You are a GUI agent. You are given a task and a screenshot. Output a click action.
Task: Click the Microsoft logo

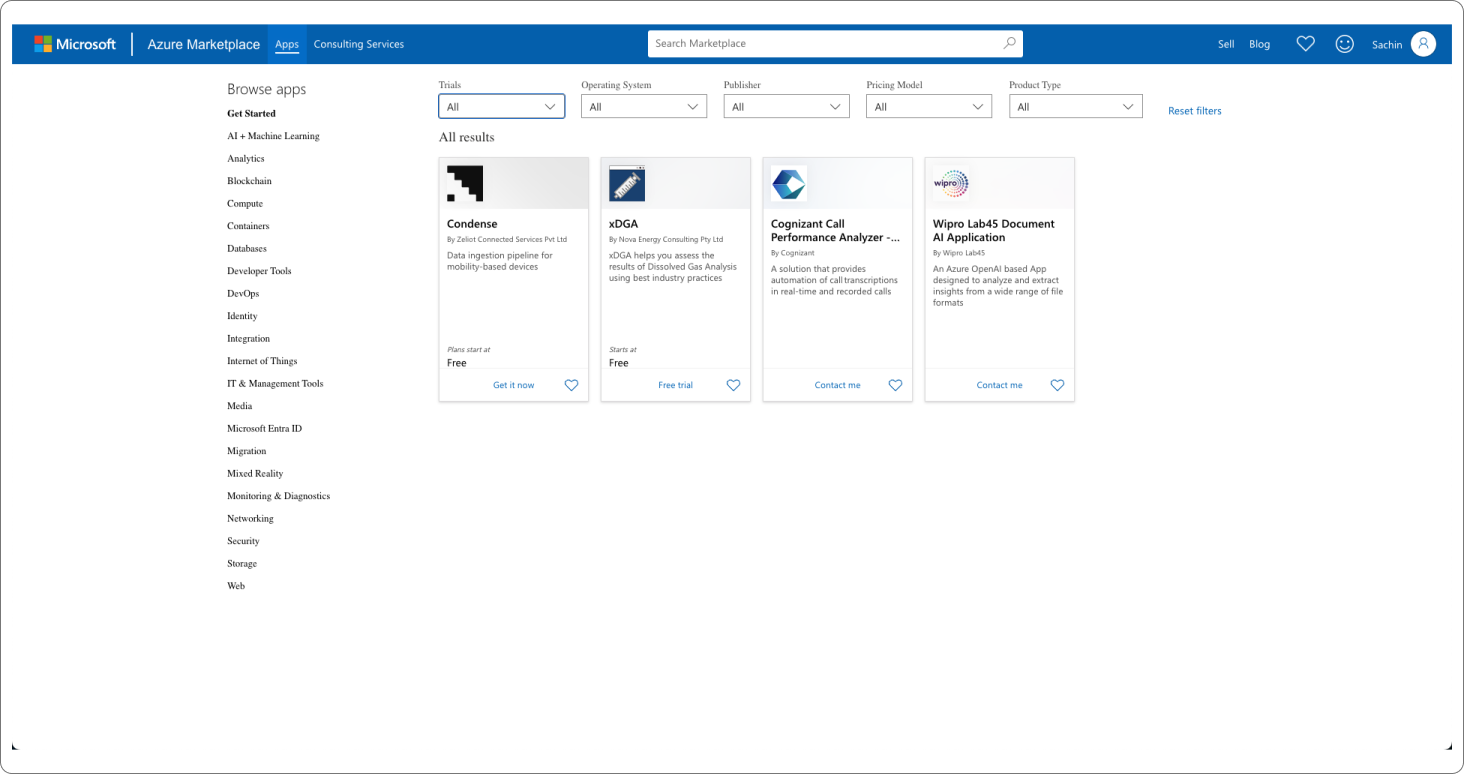coord(75,44)
